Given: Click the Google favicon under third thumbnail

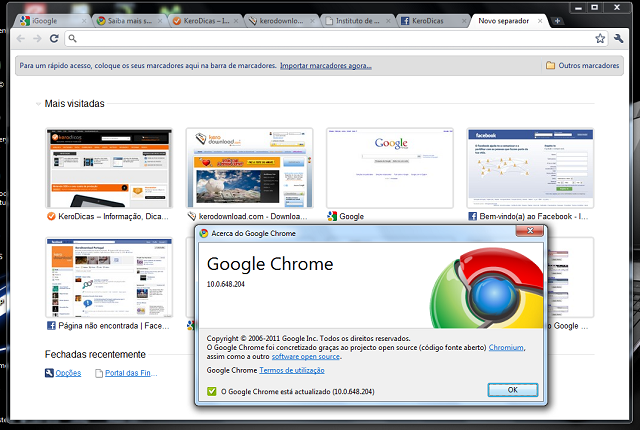Looking at the screenshot, I should click(x=332, y=216).
